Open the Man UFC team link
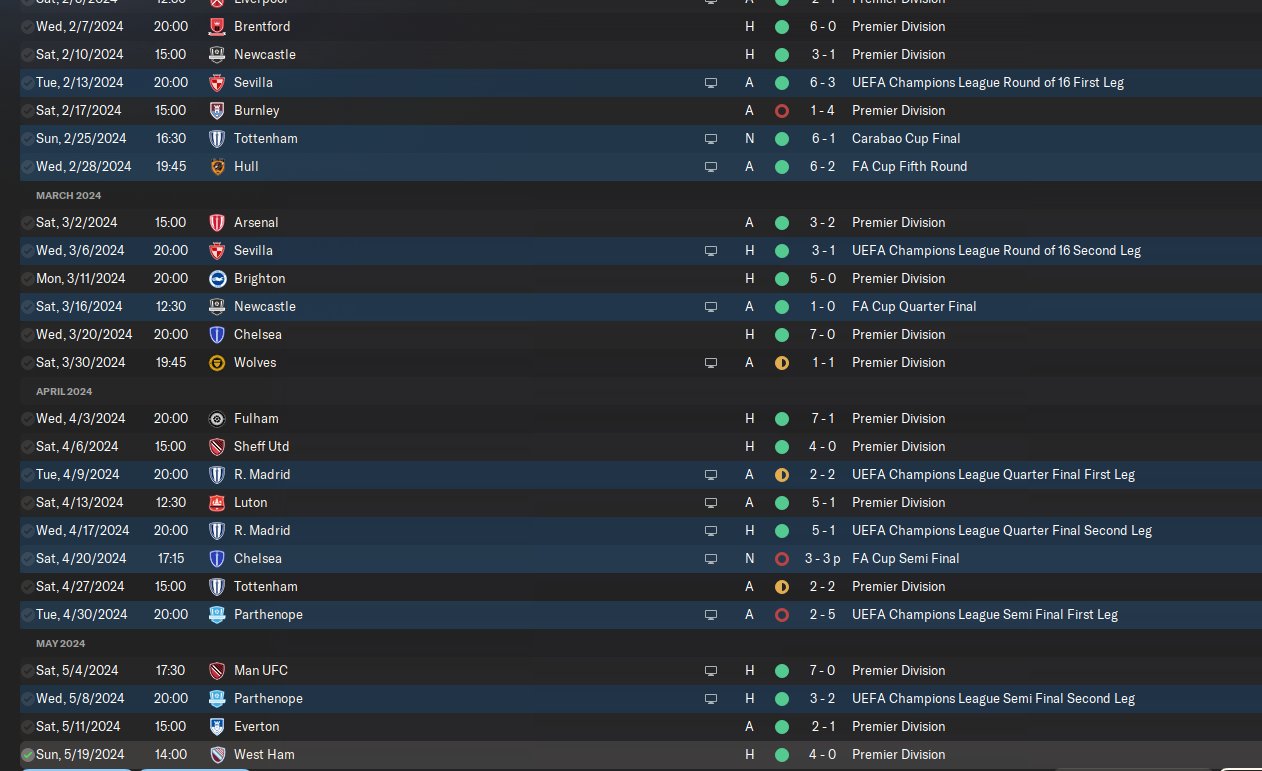 tap(260, 670)
